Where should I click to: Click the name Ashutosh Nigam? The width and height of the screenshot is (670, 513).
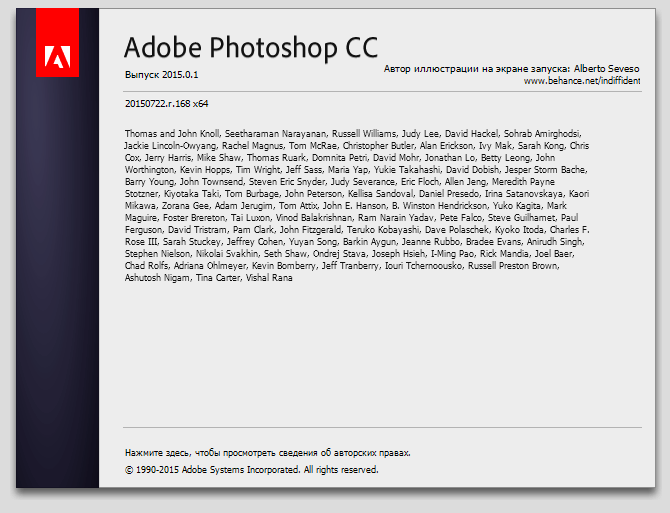coord(157,278)
